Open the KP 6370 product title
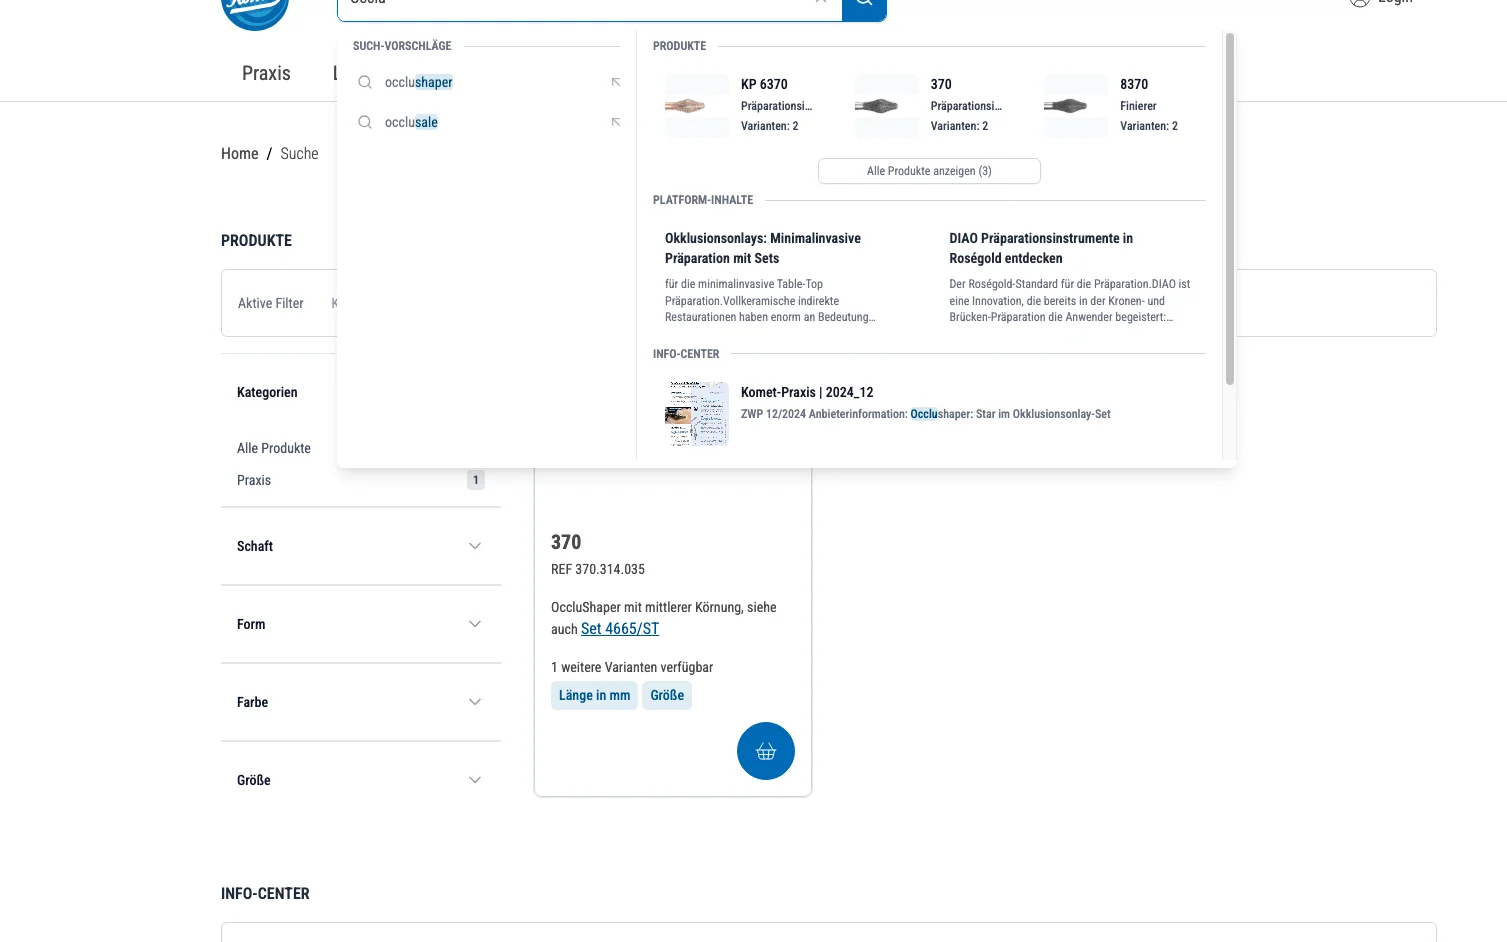 (764, 84)
